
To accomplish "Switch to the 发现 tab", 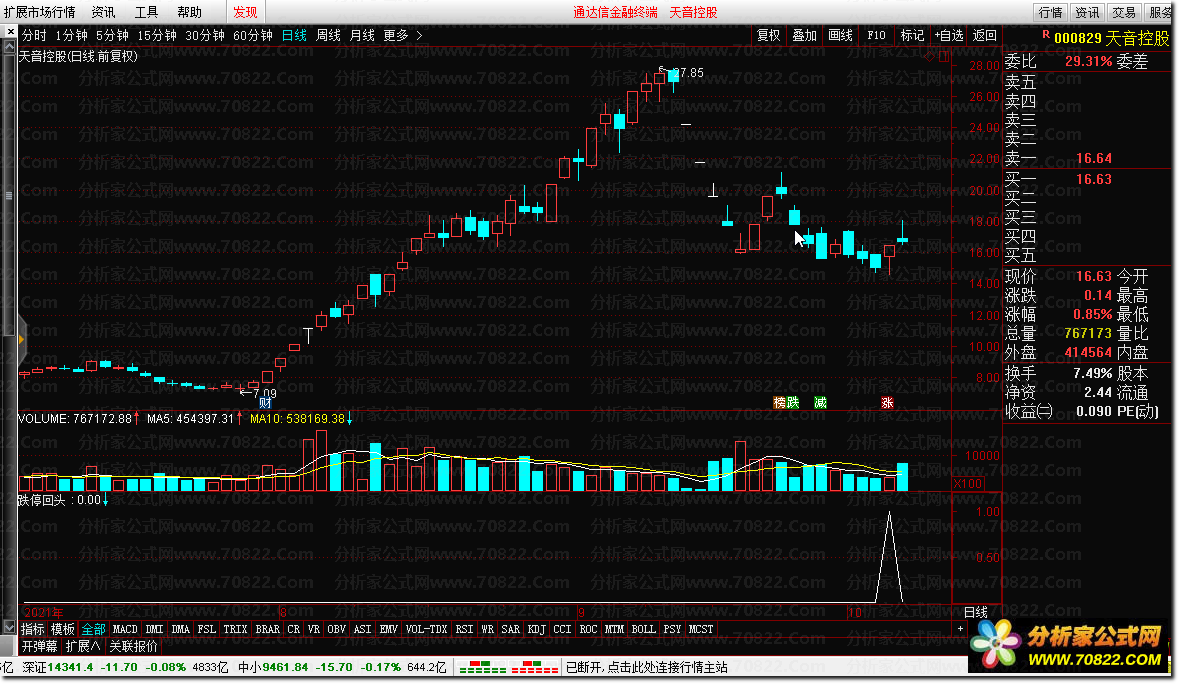I will (x=245, y=12).
